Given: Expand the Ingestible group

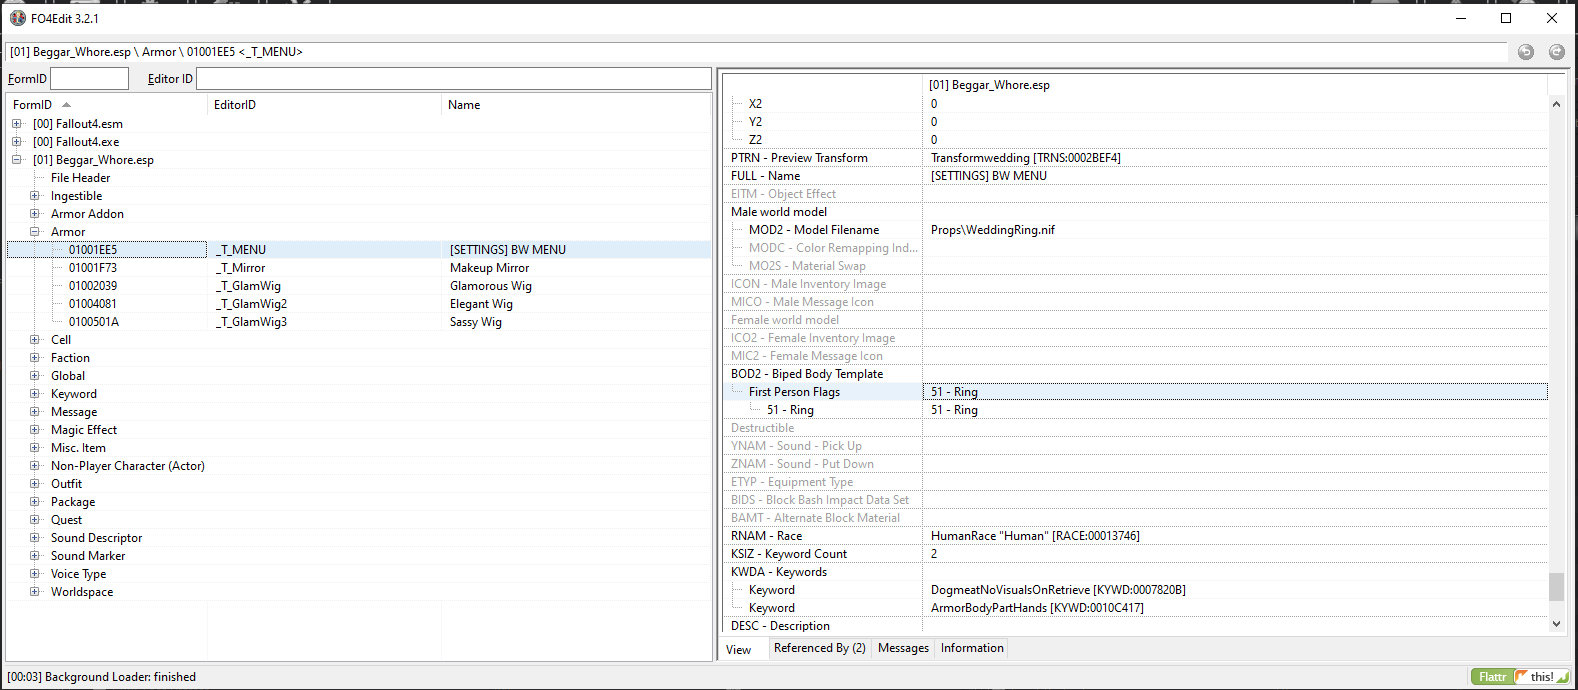Looking at the screenshot, I should [x=34, y=196].
